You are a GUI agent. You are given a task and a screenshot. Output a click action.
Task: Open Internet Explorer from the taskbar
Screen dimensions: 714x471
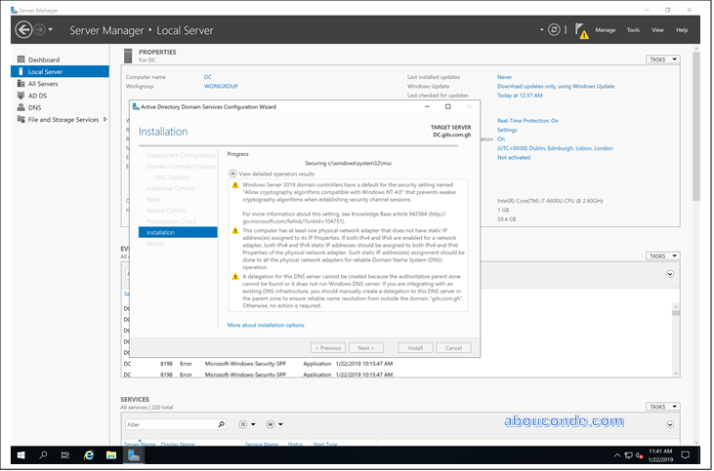tap(88, 456)
